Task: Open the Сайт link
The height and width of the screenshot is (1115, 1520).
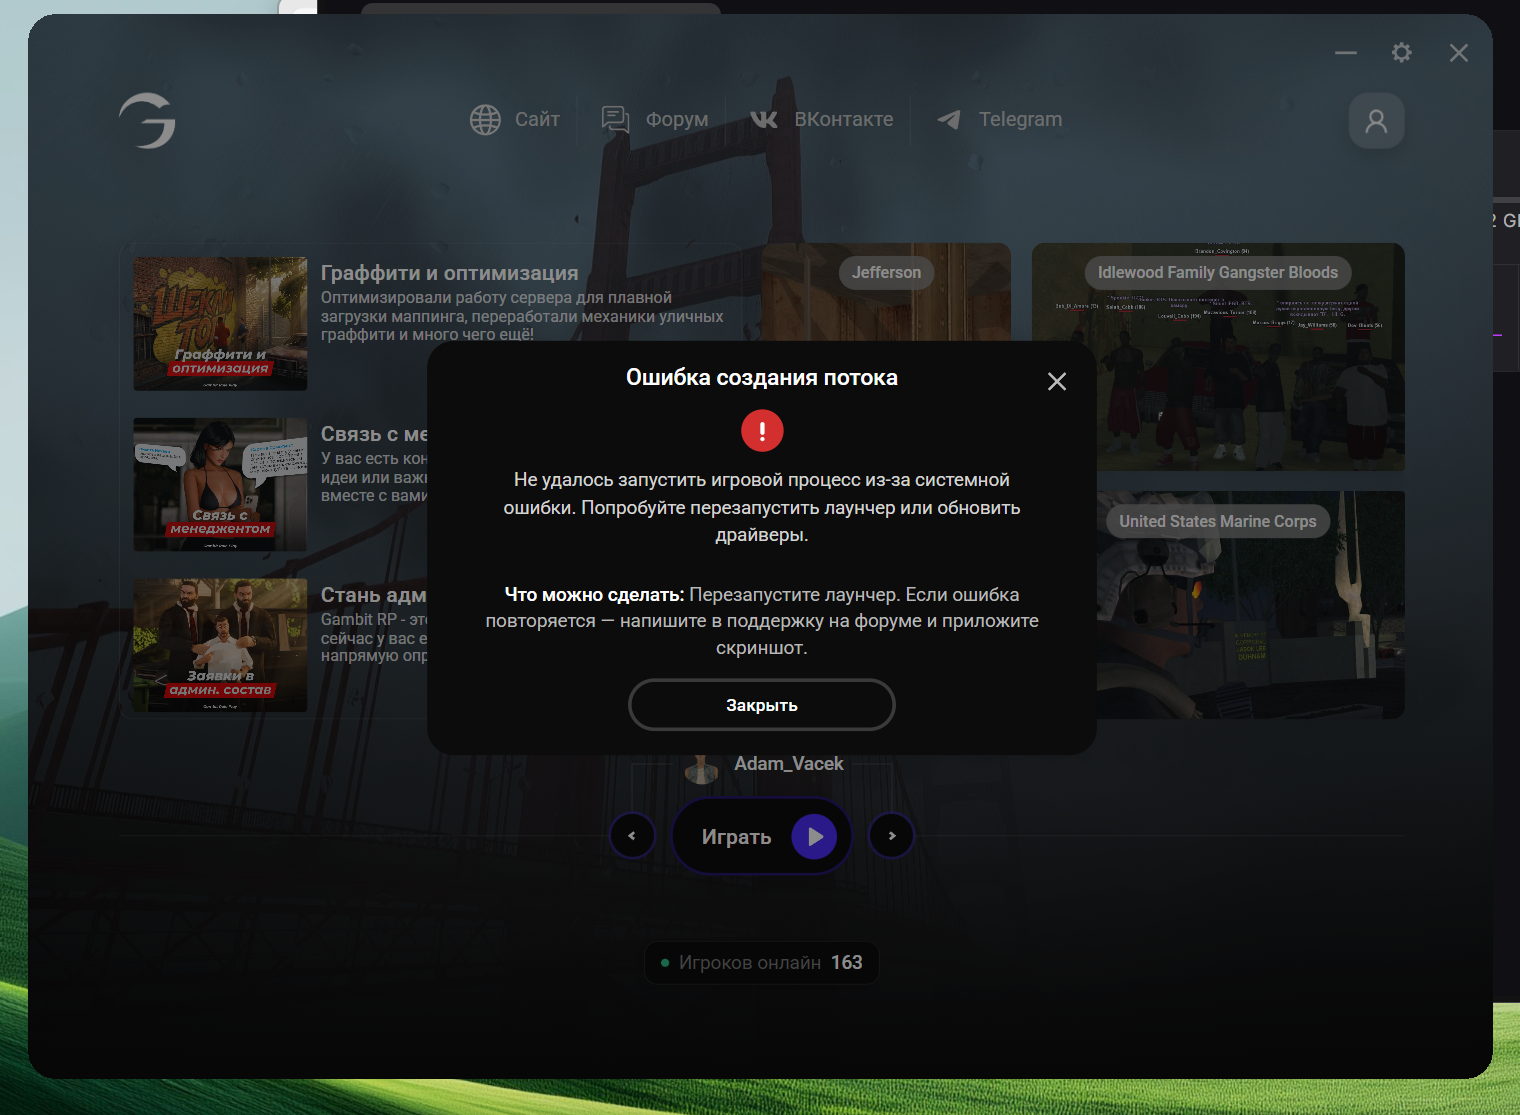Action: click(x=537, y=120)
